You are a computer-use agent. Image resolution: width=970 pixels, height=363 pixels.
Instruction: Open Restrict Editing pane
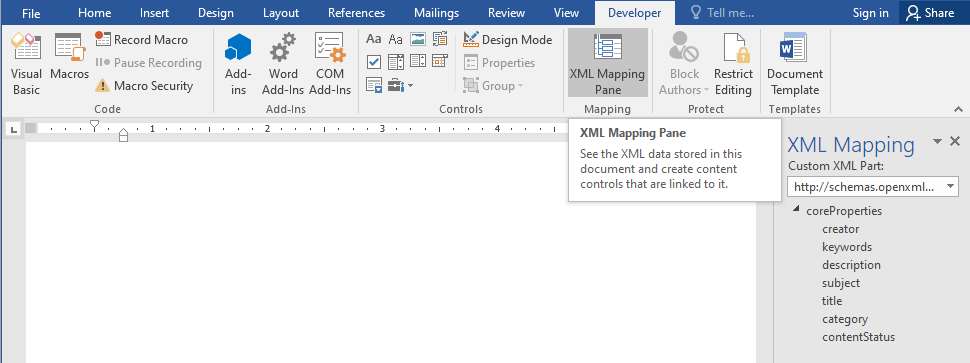pyautogui.click(x=733, y=64)
